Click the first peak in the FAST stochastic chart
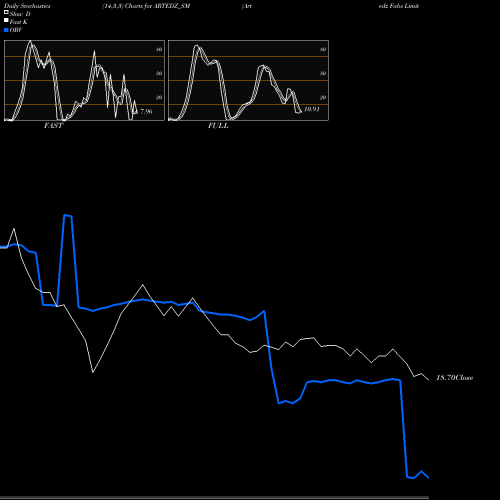Screen dimensions: 500x500 point(31,42)
